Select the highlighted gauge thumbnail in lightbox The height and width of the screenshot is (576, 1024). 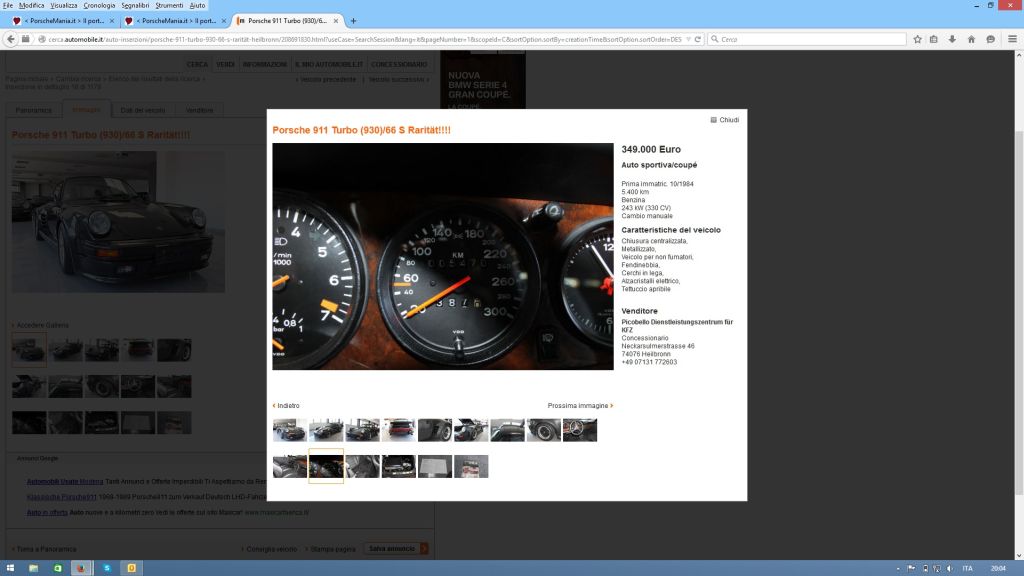[x=326, y=466]
